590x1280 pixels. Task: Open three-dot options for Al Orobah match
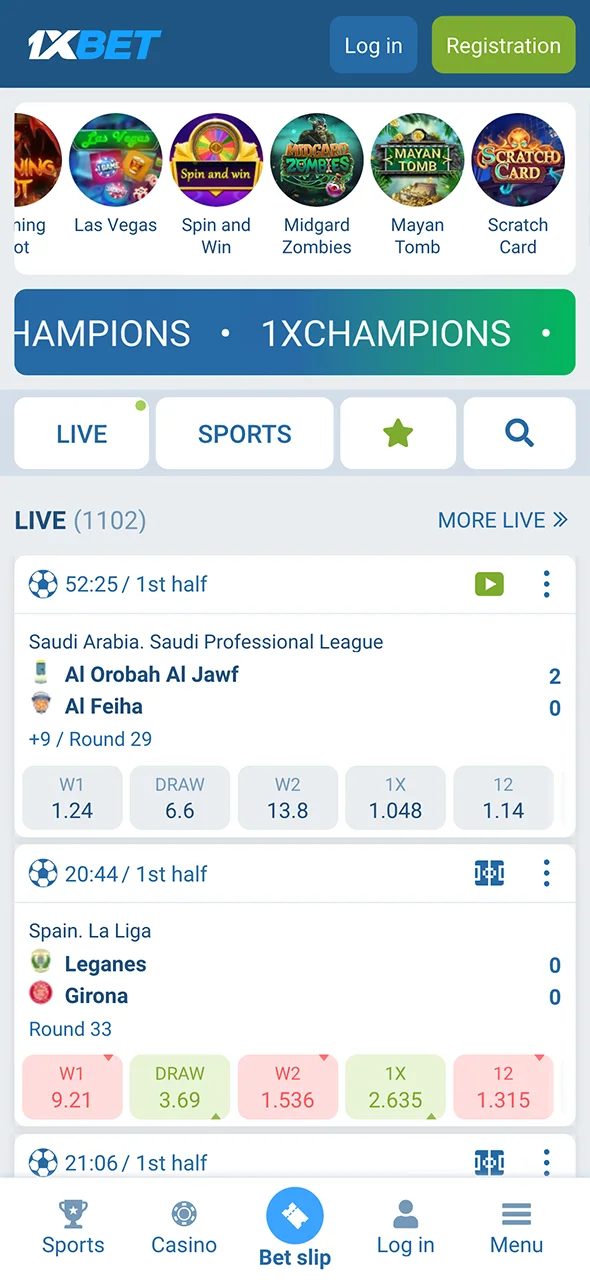click(546, 584)
